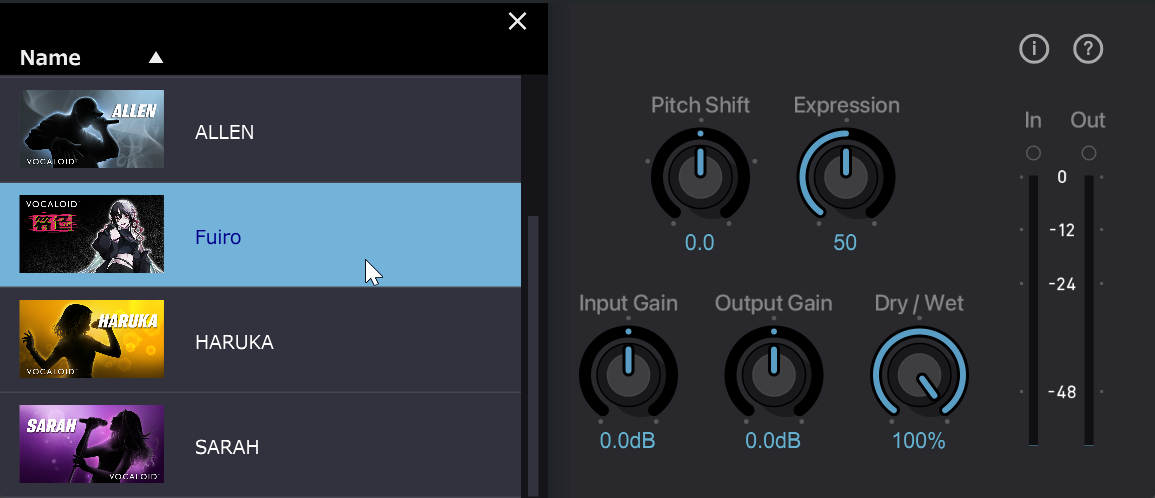
Task: Edit the Expression value 50
Action: tap(845, 242)
